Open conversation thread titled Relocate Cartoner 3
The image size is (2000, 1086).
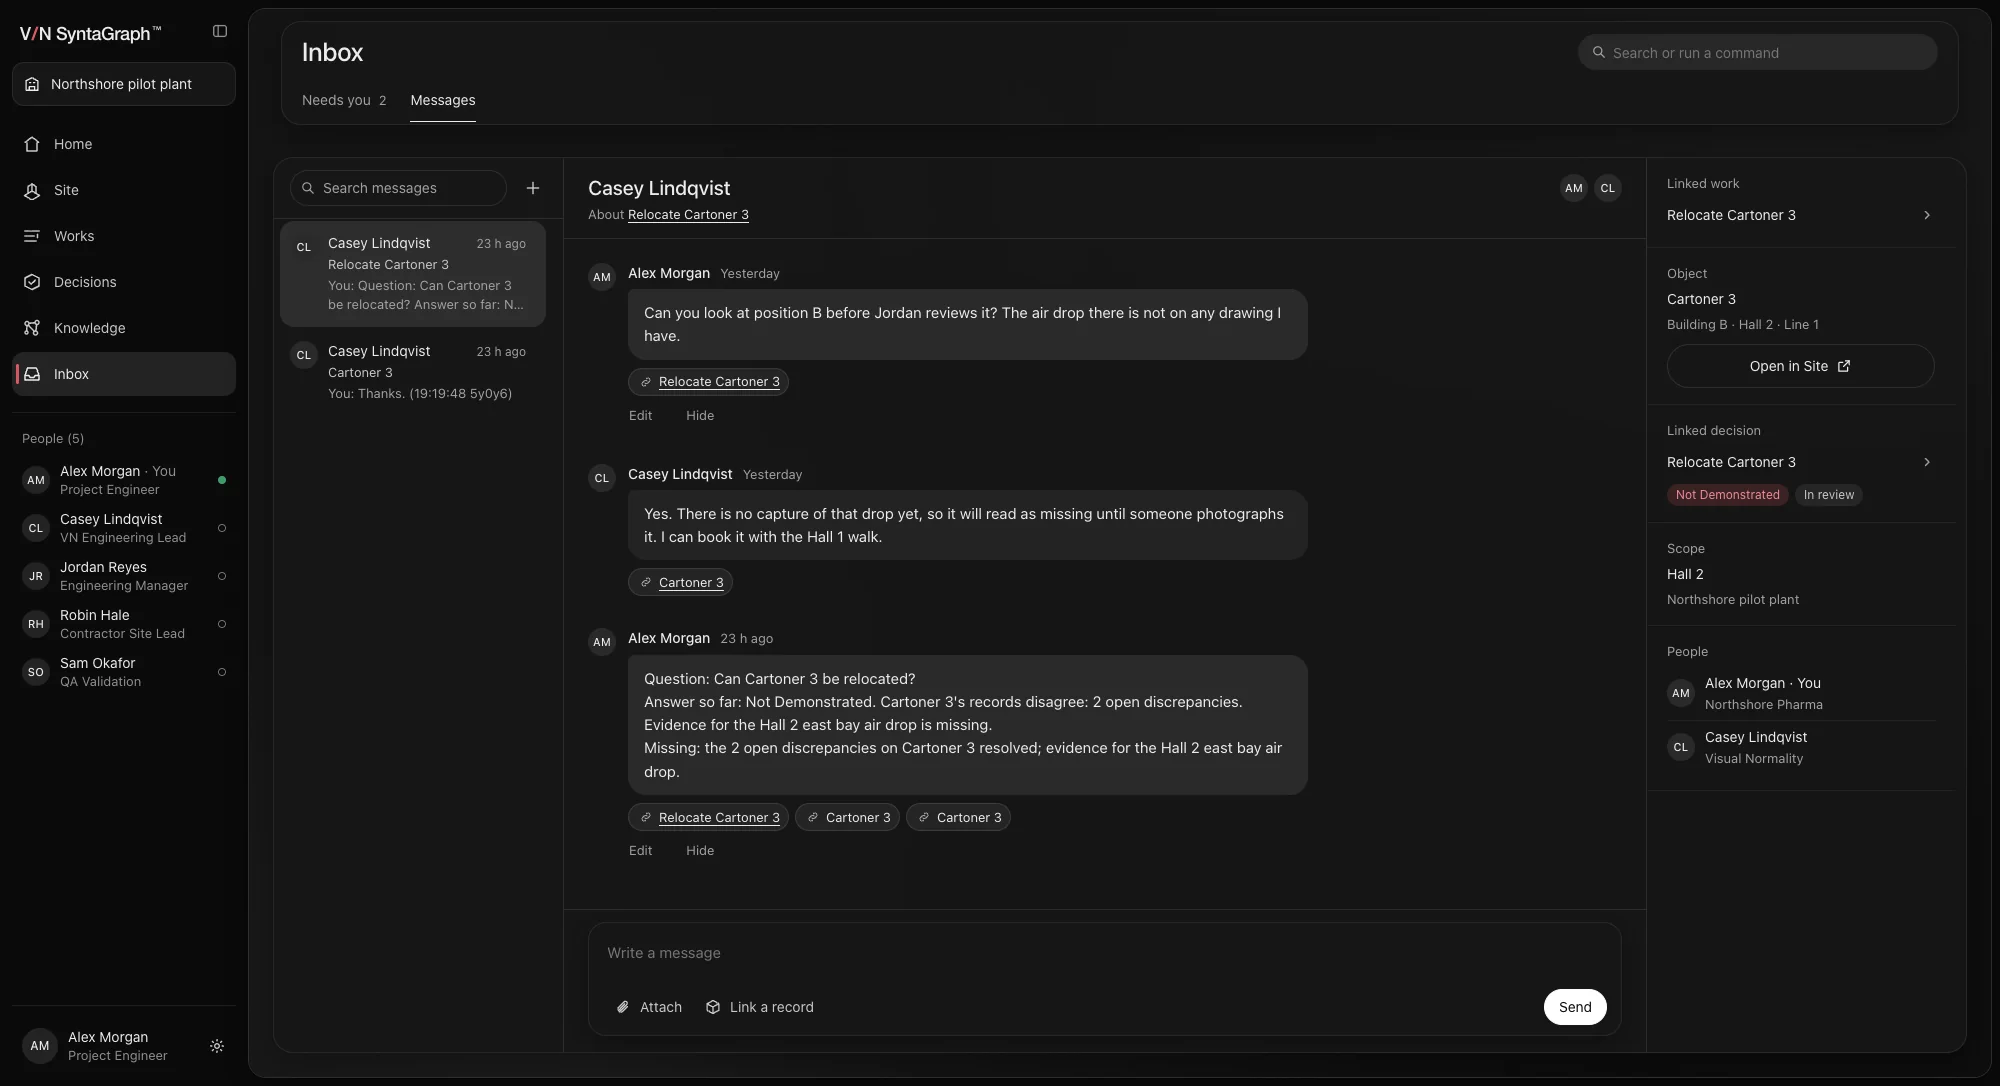pyautogui.click(x=413, y=274)
